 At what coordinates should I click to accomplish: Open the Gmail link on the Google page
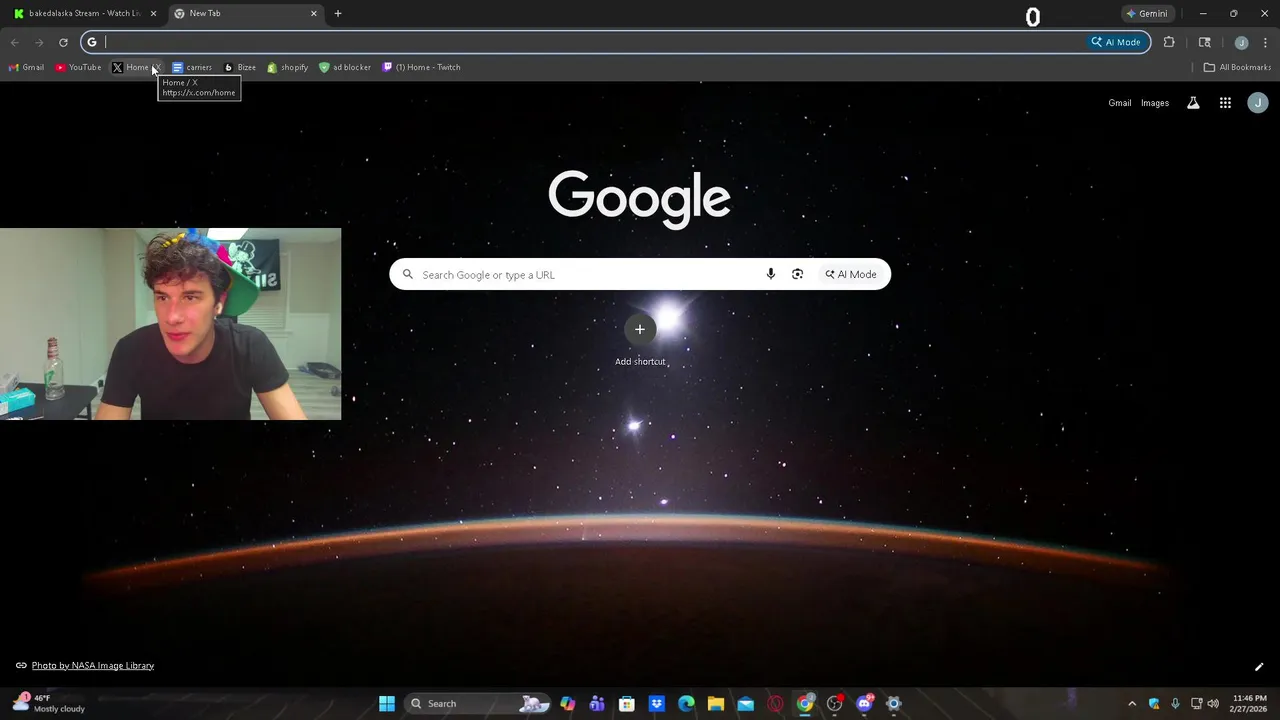1119,103
